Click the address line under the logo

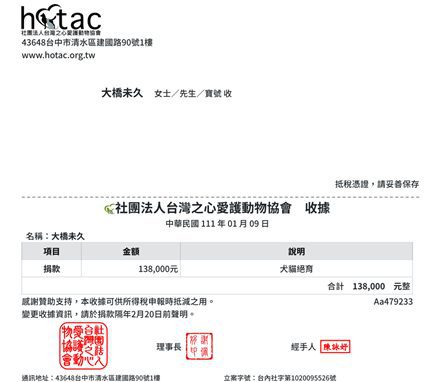(x=87, y=43)
